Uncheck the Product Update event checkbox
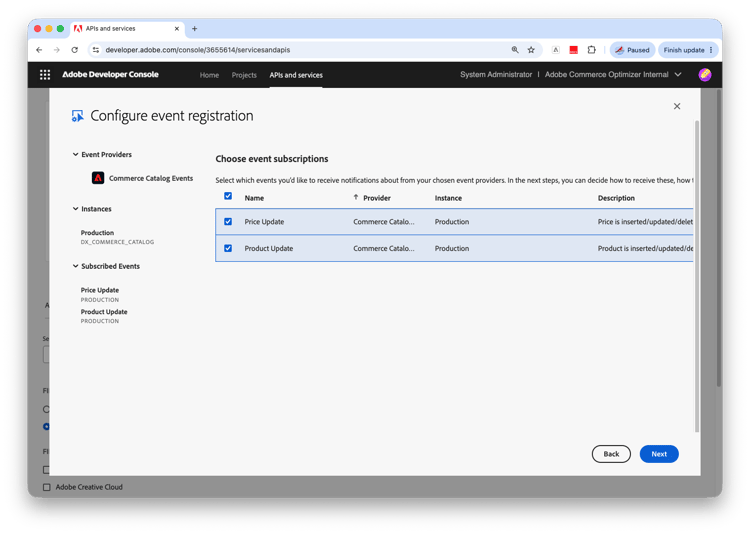The image size is (750, 534). click(228, 248)
